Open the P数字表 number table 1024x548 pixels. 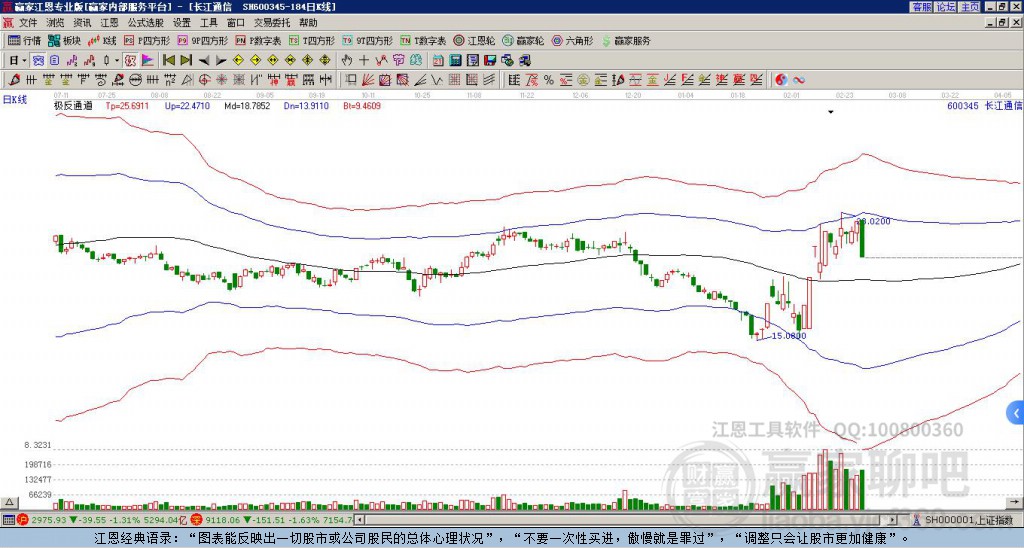(x=258, y=40)
